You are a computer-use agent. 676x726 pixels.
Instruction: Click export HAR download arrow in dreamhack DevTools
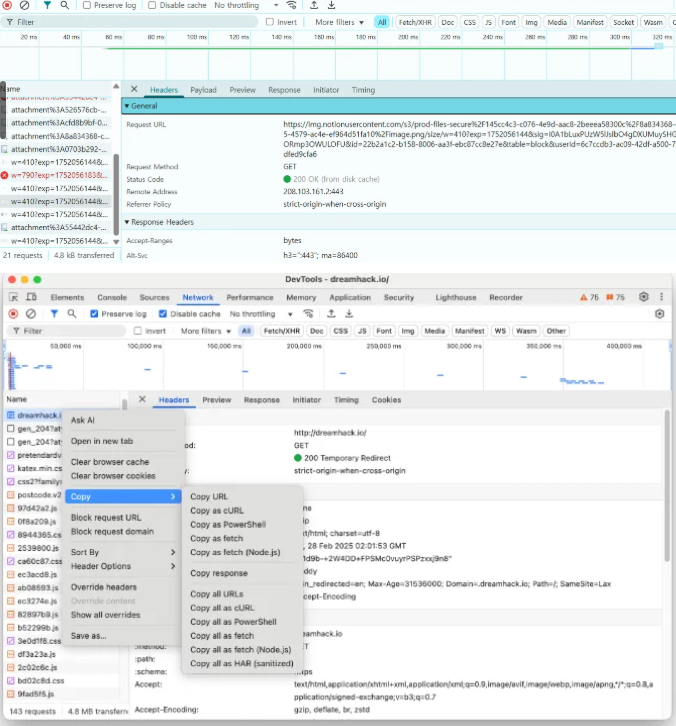pos(349,314)
